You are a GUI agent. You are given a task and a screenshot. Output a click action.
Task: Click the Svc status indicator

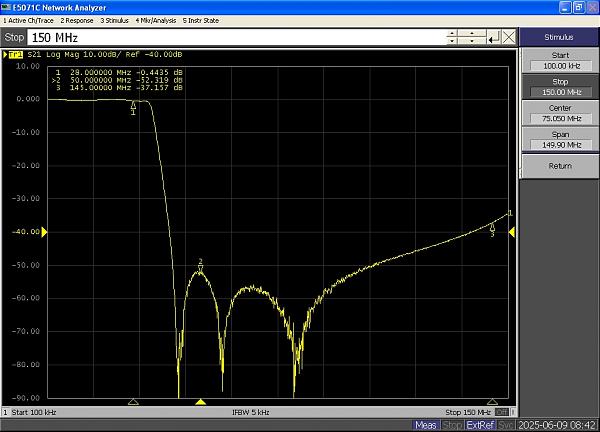[506, 425]
